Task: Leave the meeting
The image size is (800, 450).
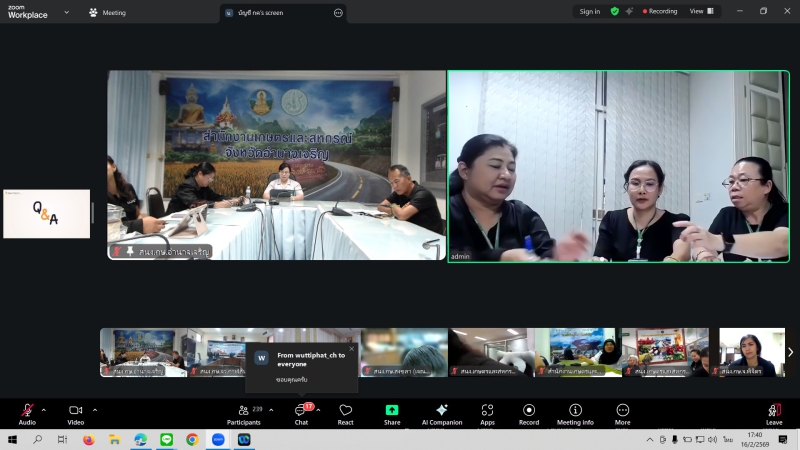Action: [x=774, y=411]
